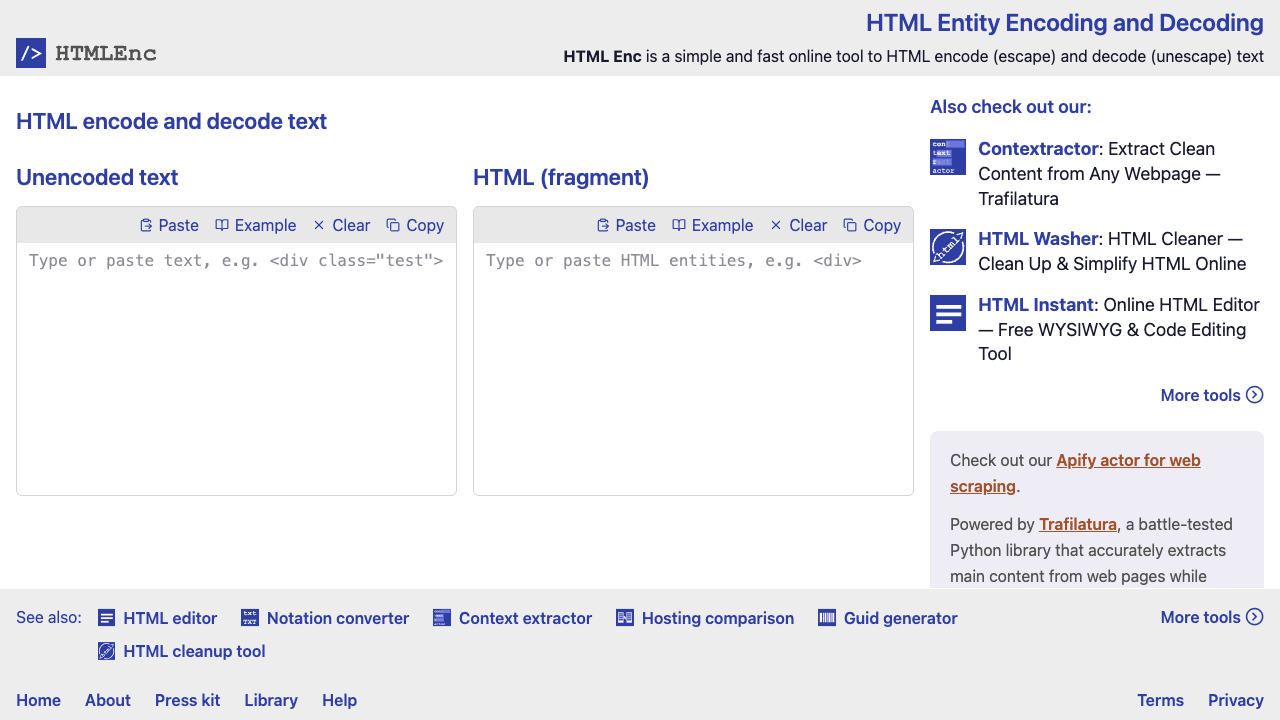1280x720 pixels.
Task: Copy the HTML fragment output
Action: click(872, 225)
